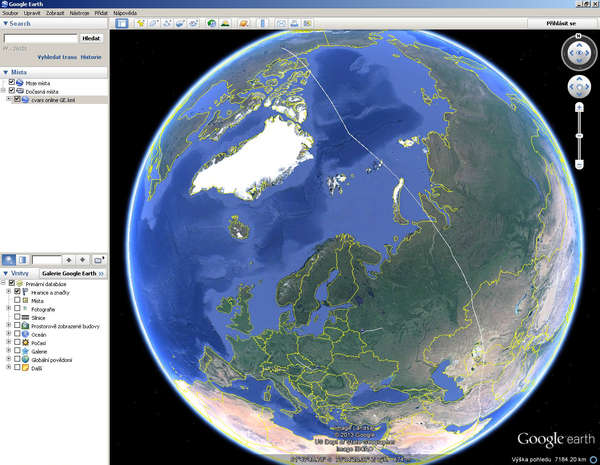
Task: Enable the Oceán layer checkbox
Action: (17, 334)
